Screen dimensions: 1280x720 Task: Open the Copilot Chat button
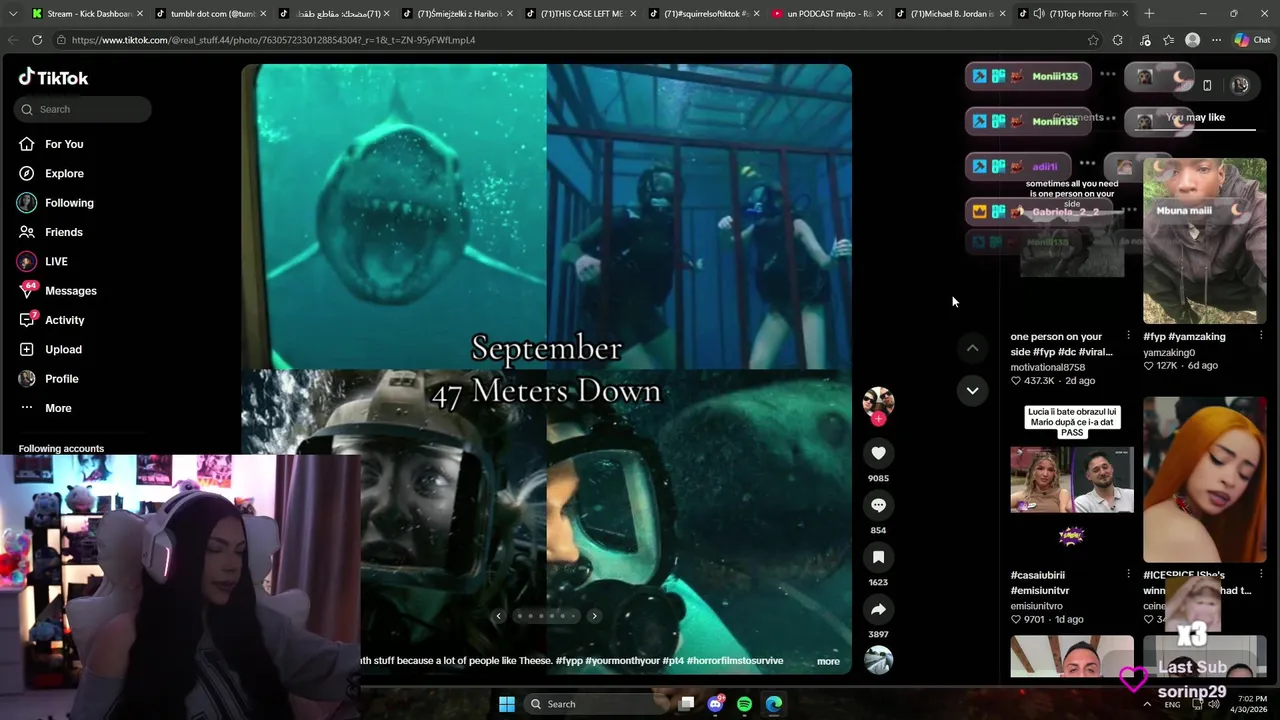1252,40
